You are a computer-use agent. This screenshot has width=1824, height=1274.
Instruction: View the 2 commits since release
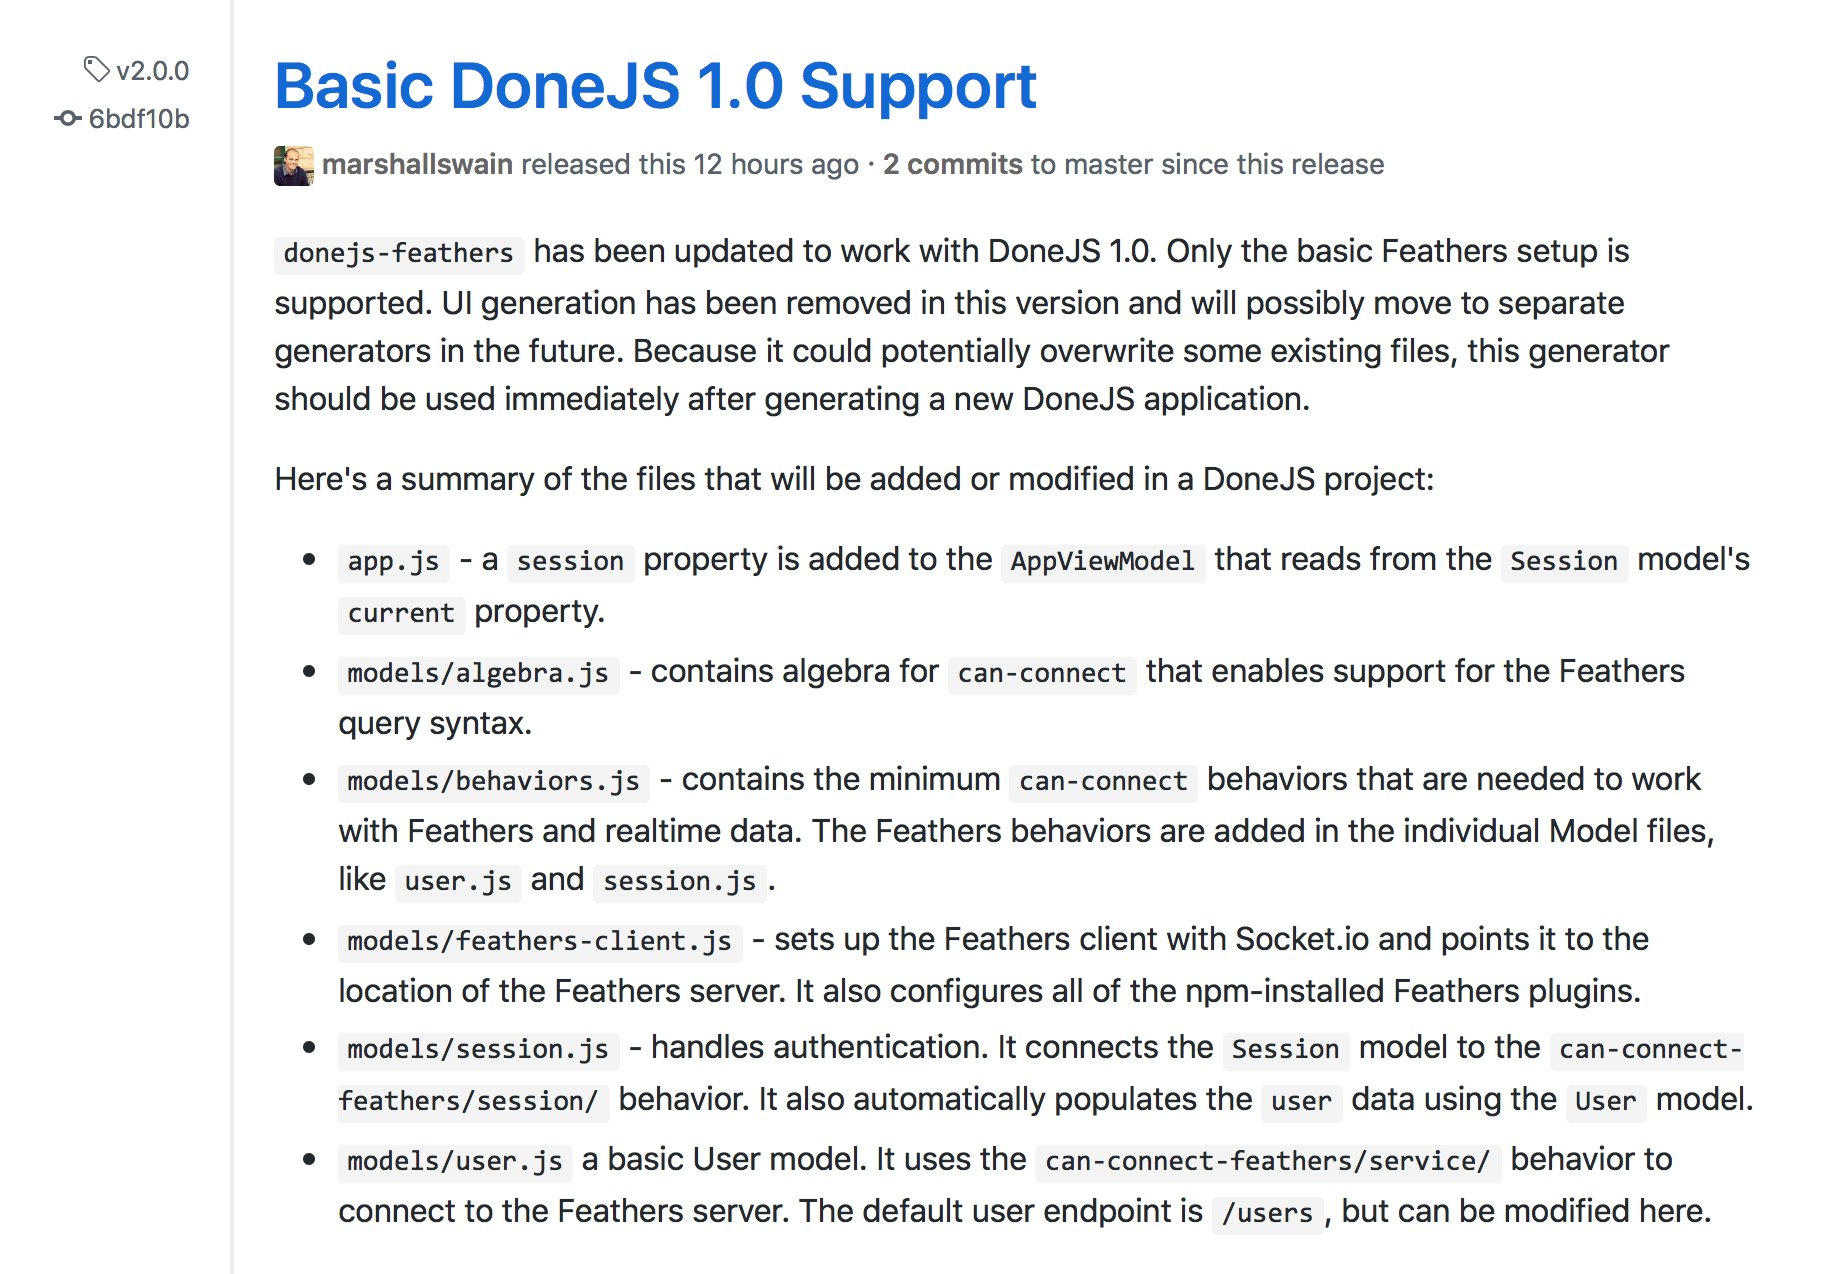pos(952,164)
